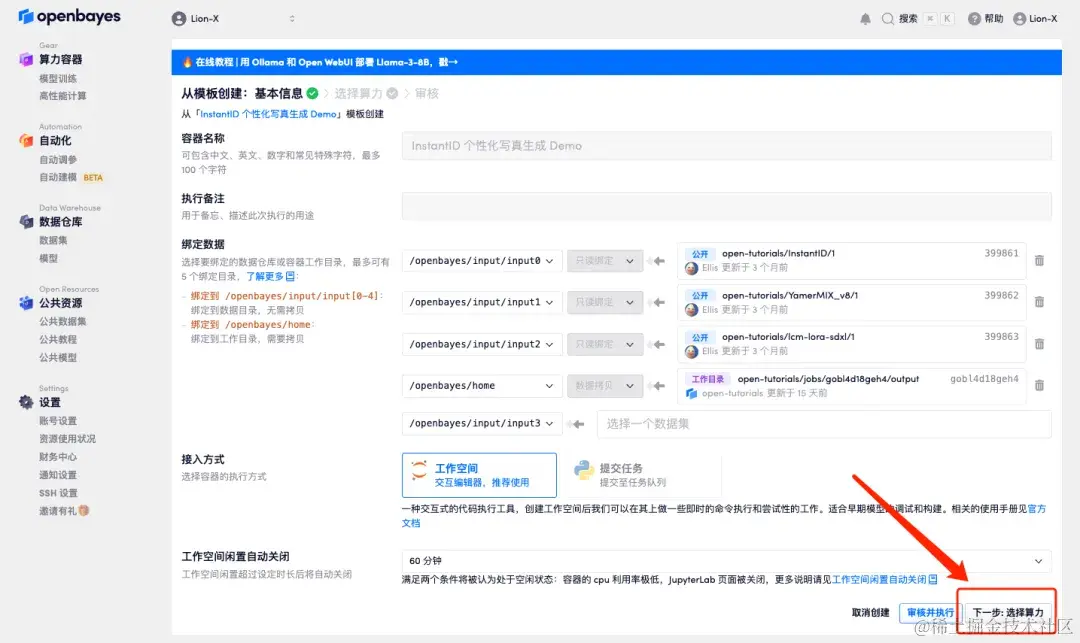The height and width of the screenshot is (643, 1080).
Task: Open the InstantID 个性化写真生成 Demo template link
Action: point(269,114)
